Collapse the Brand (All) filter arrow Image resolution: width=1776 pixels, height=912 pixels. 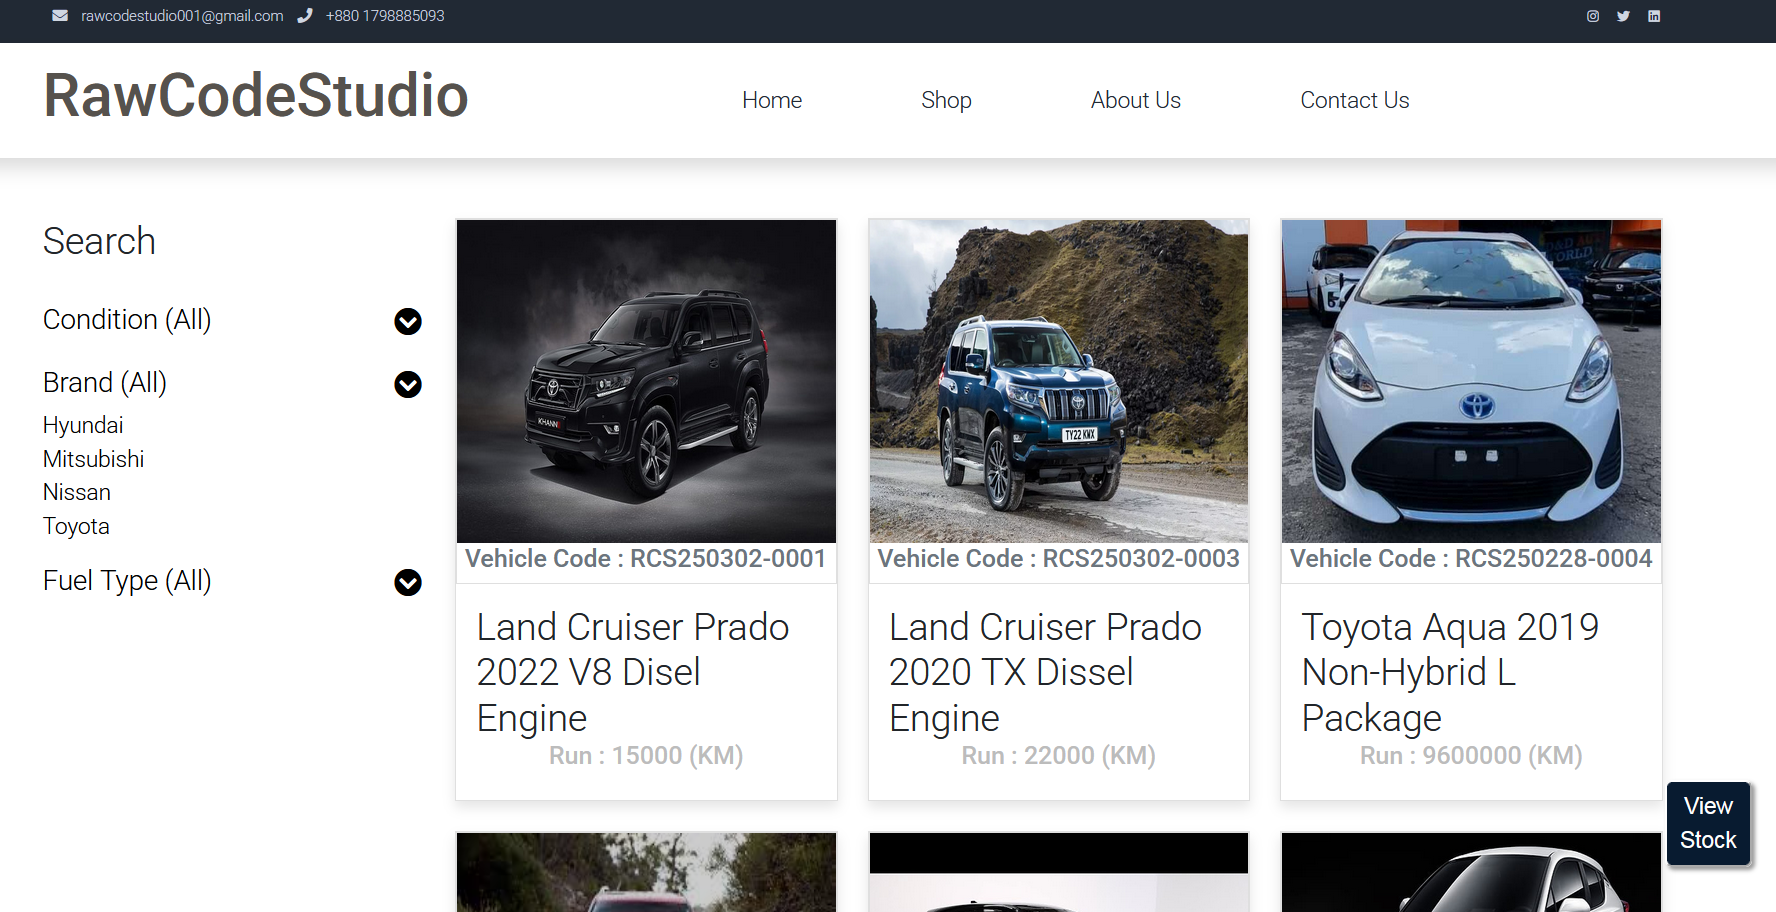[408, 384]
